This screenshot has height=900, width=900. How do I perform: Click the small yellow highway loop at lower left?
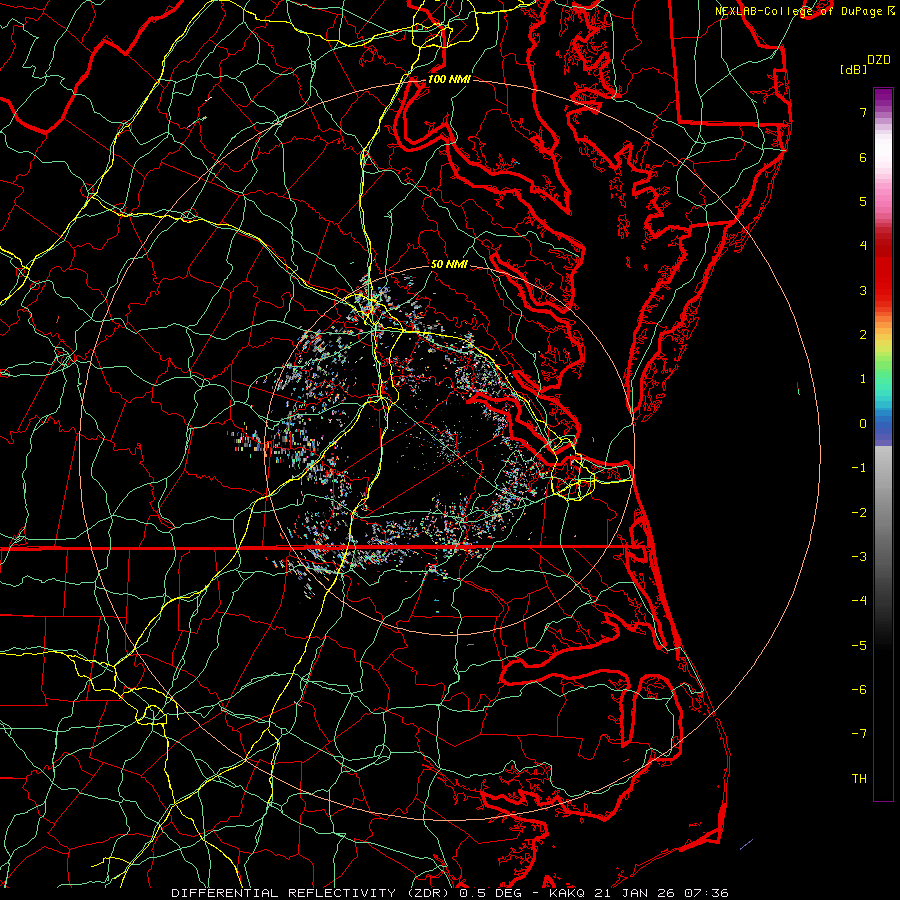[x=152, y=713]
